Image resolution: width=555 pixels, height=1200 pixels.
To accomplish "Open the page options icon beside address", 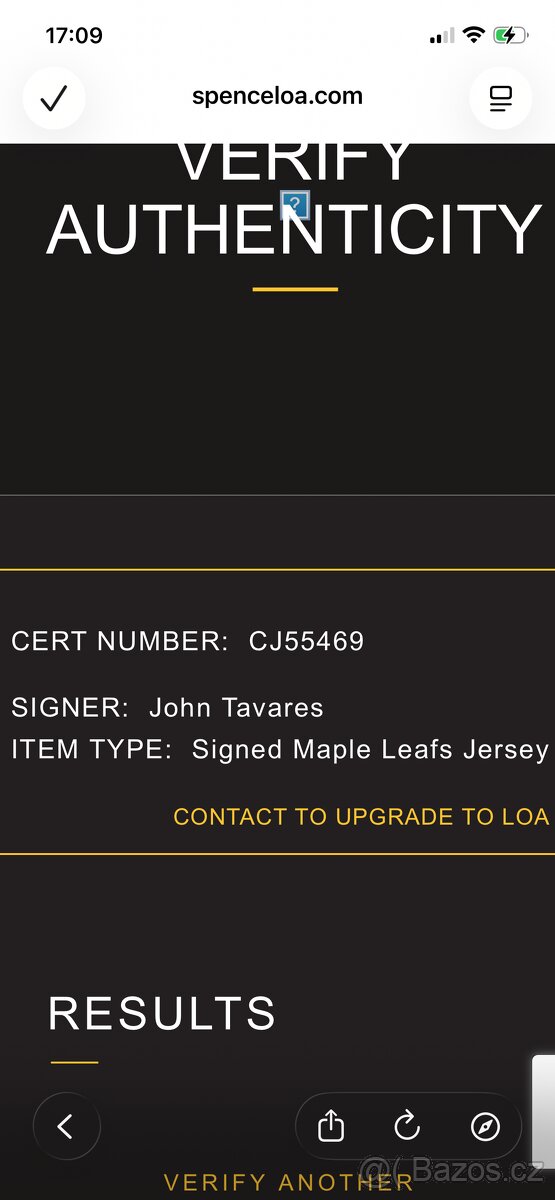I will pos(500,98).
